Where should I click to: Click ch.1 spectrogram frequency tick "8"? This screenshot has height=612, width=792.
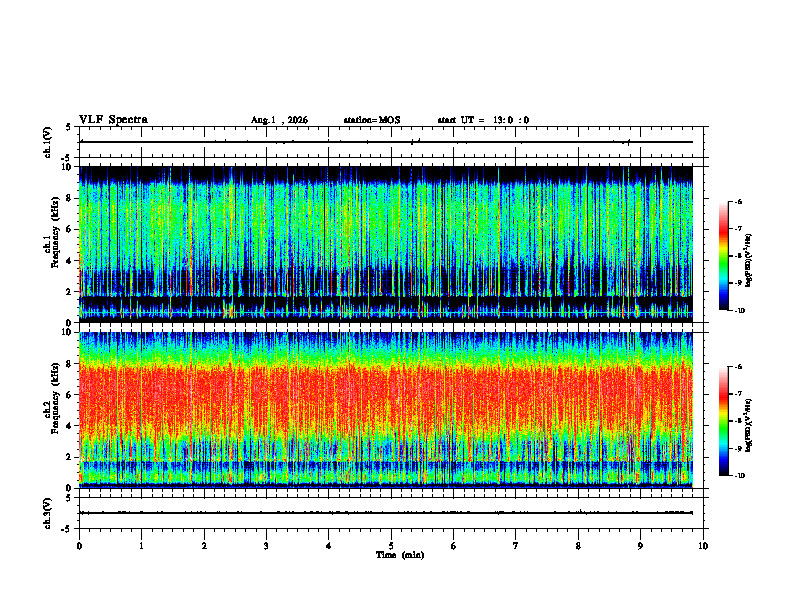(x=70, y=198)
